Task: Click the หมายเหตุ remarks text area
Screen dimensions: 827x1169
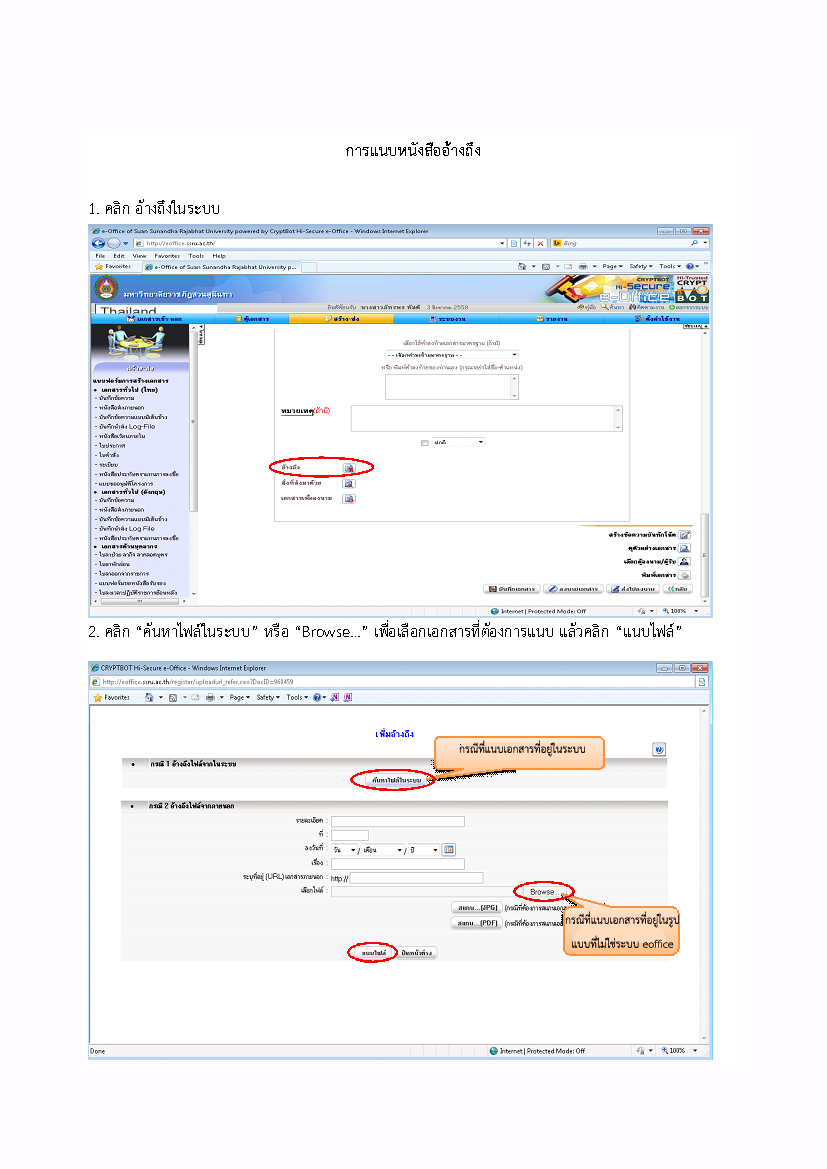Action: 486,418
